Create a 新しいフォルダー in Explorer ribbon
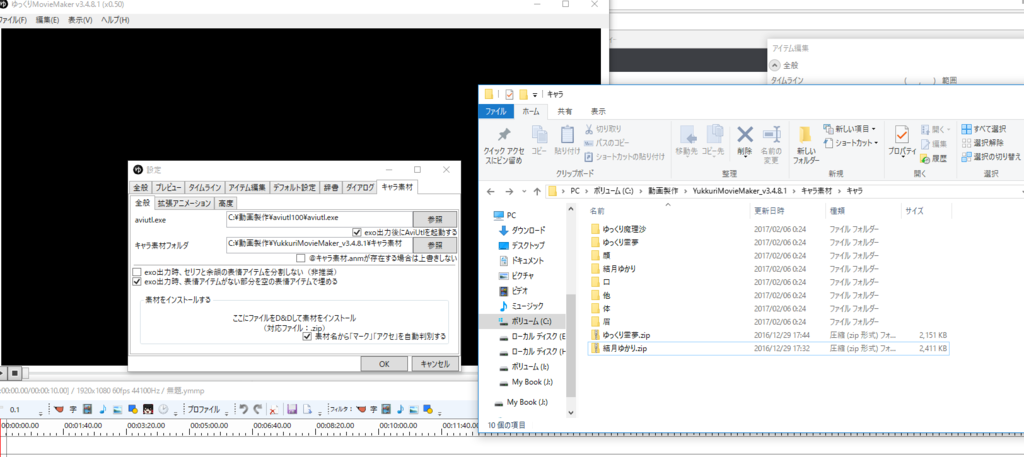1024x457 pixels. tap(806, 145)
